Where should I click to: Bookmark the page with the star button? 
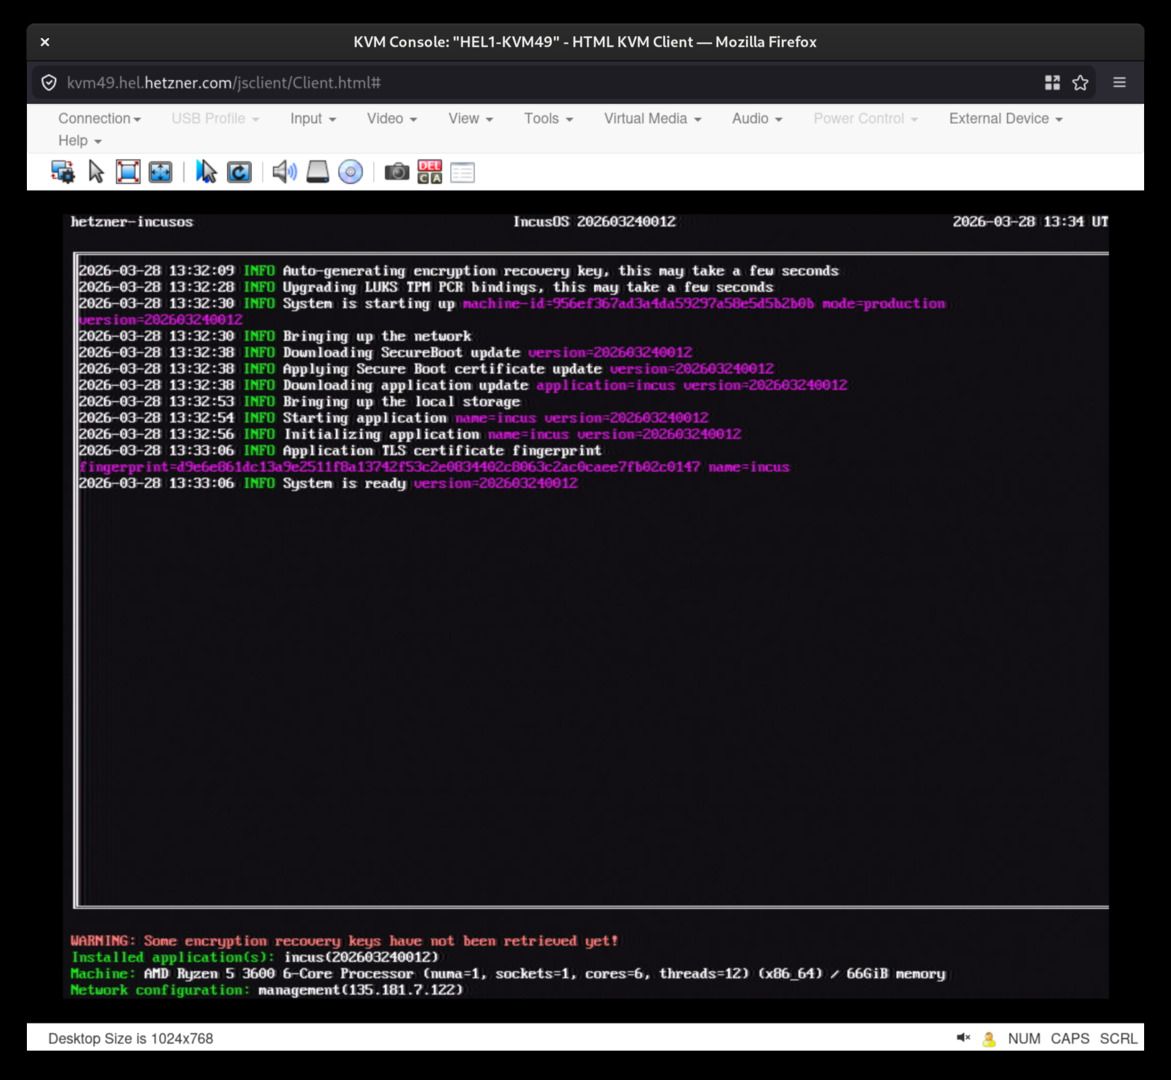point(1080,83)
